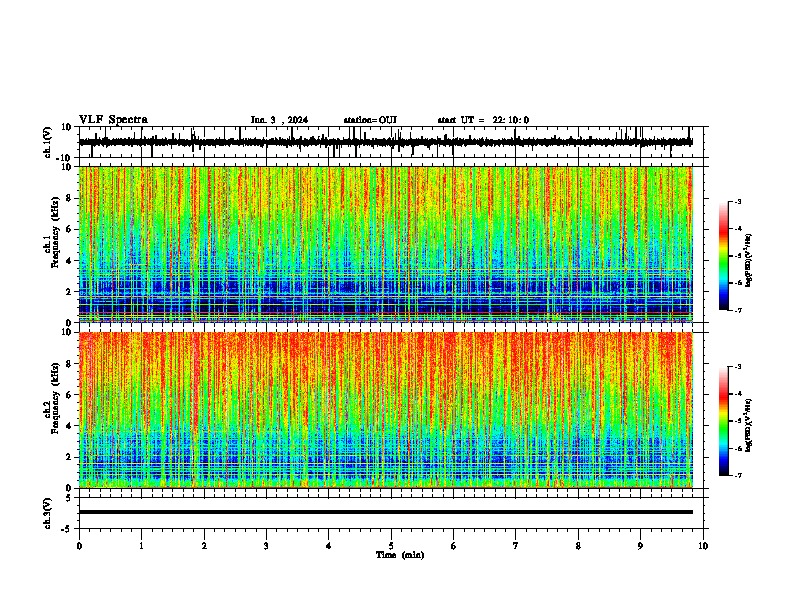Click time axis tick label "1"
This screenshot has width=792, height=612.
point(141,546)
